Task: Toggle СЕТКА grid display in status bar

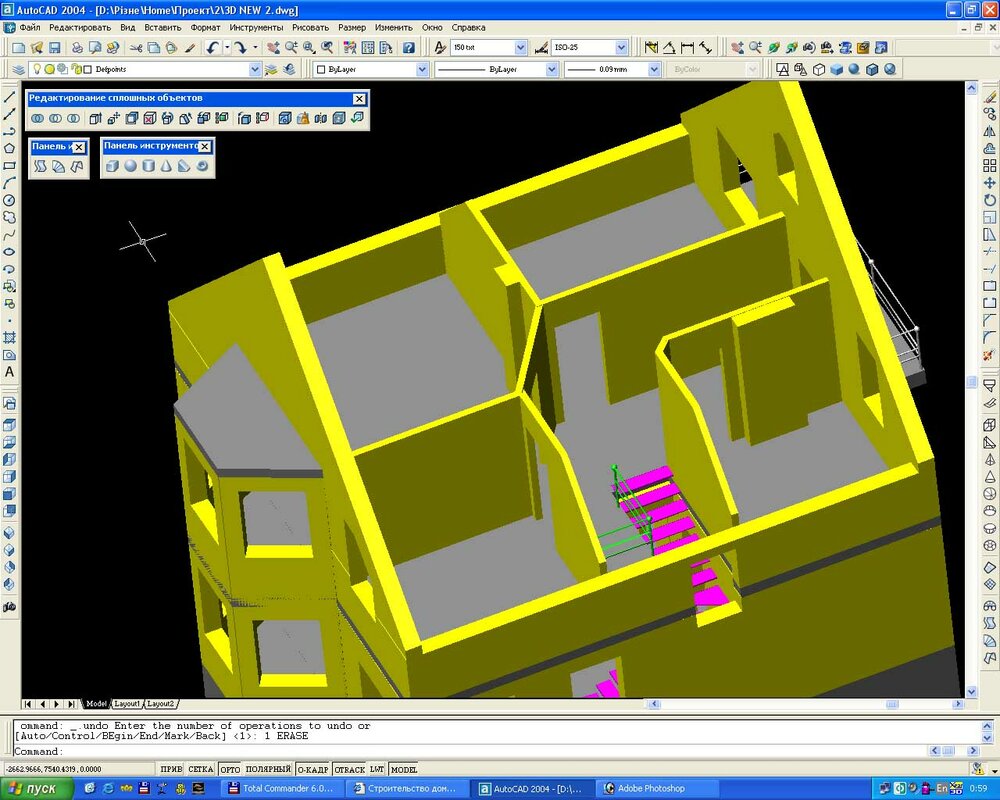Action: (x=201, y=769)
